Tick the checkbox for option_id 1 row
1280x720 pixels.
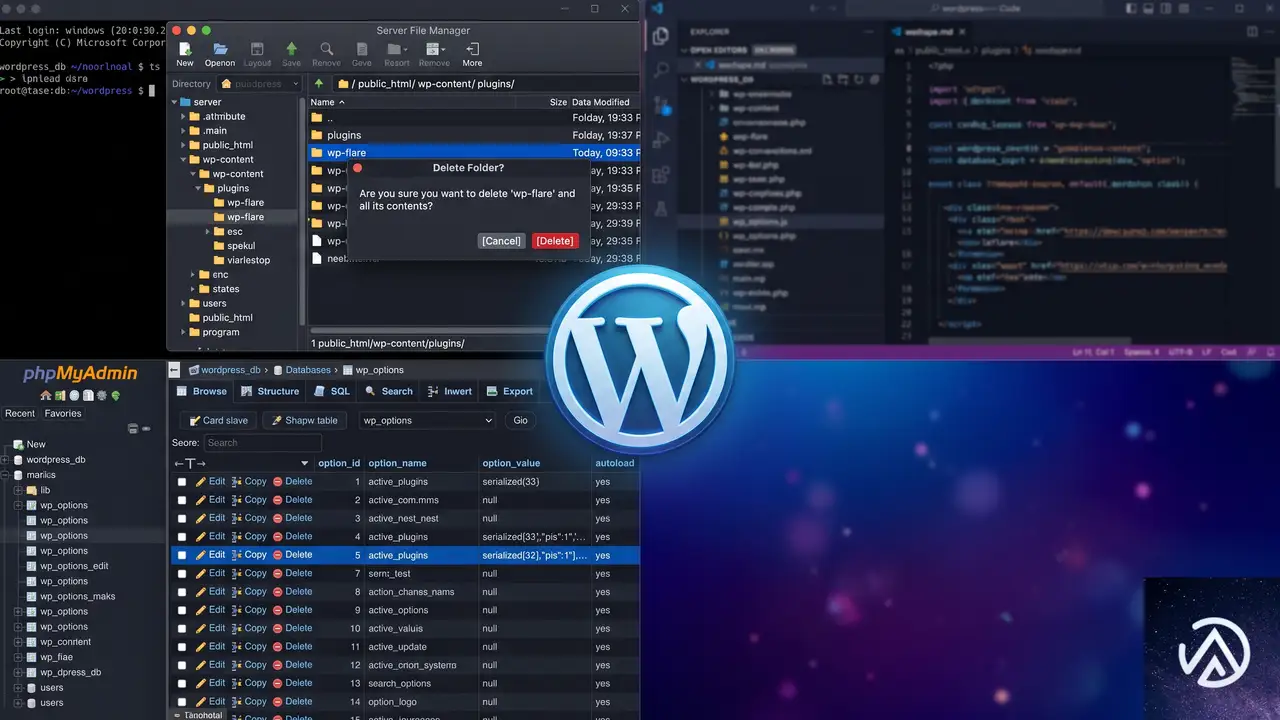[182, 482]
